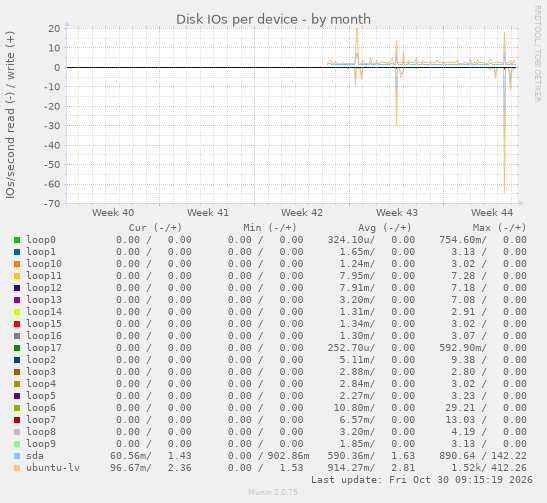Click the sda max read value 890.64

[x=457, y=456]
